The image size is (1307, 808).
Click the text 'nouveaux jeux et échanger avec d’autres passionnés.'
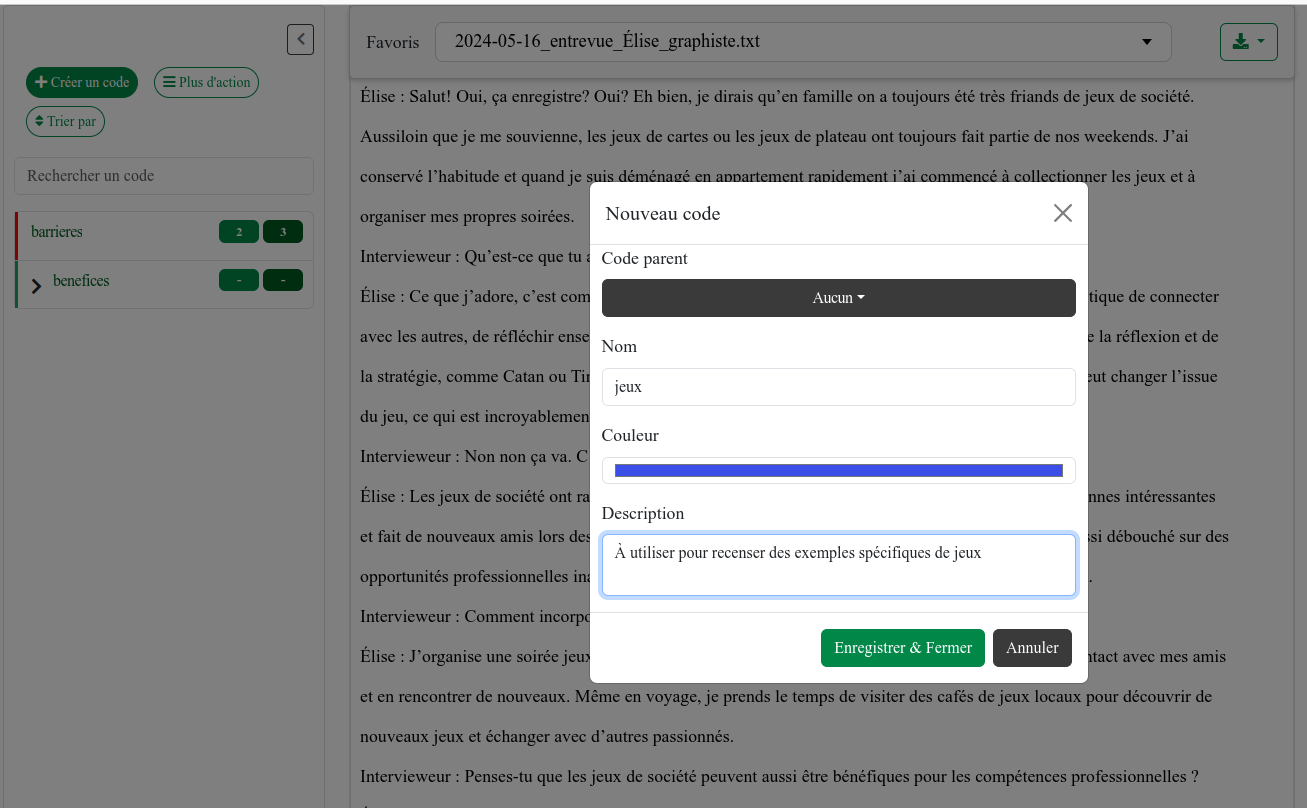[x=547, y=737]
